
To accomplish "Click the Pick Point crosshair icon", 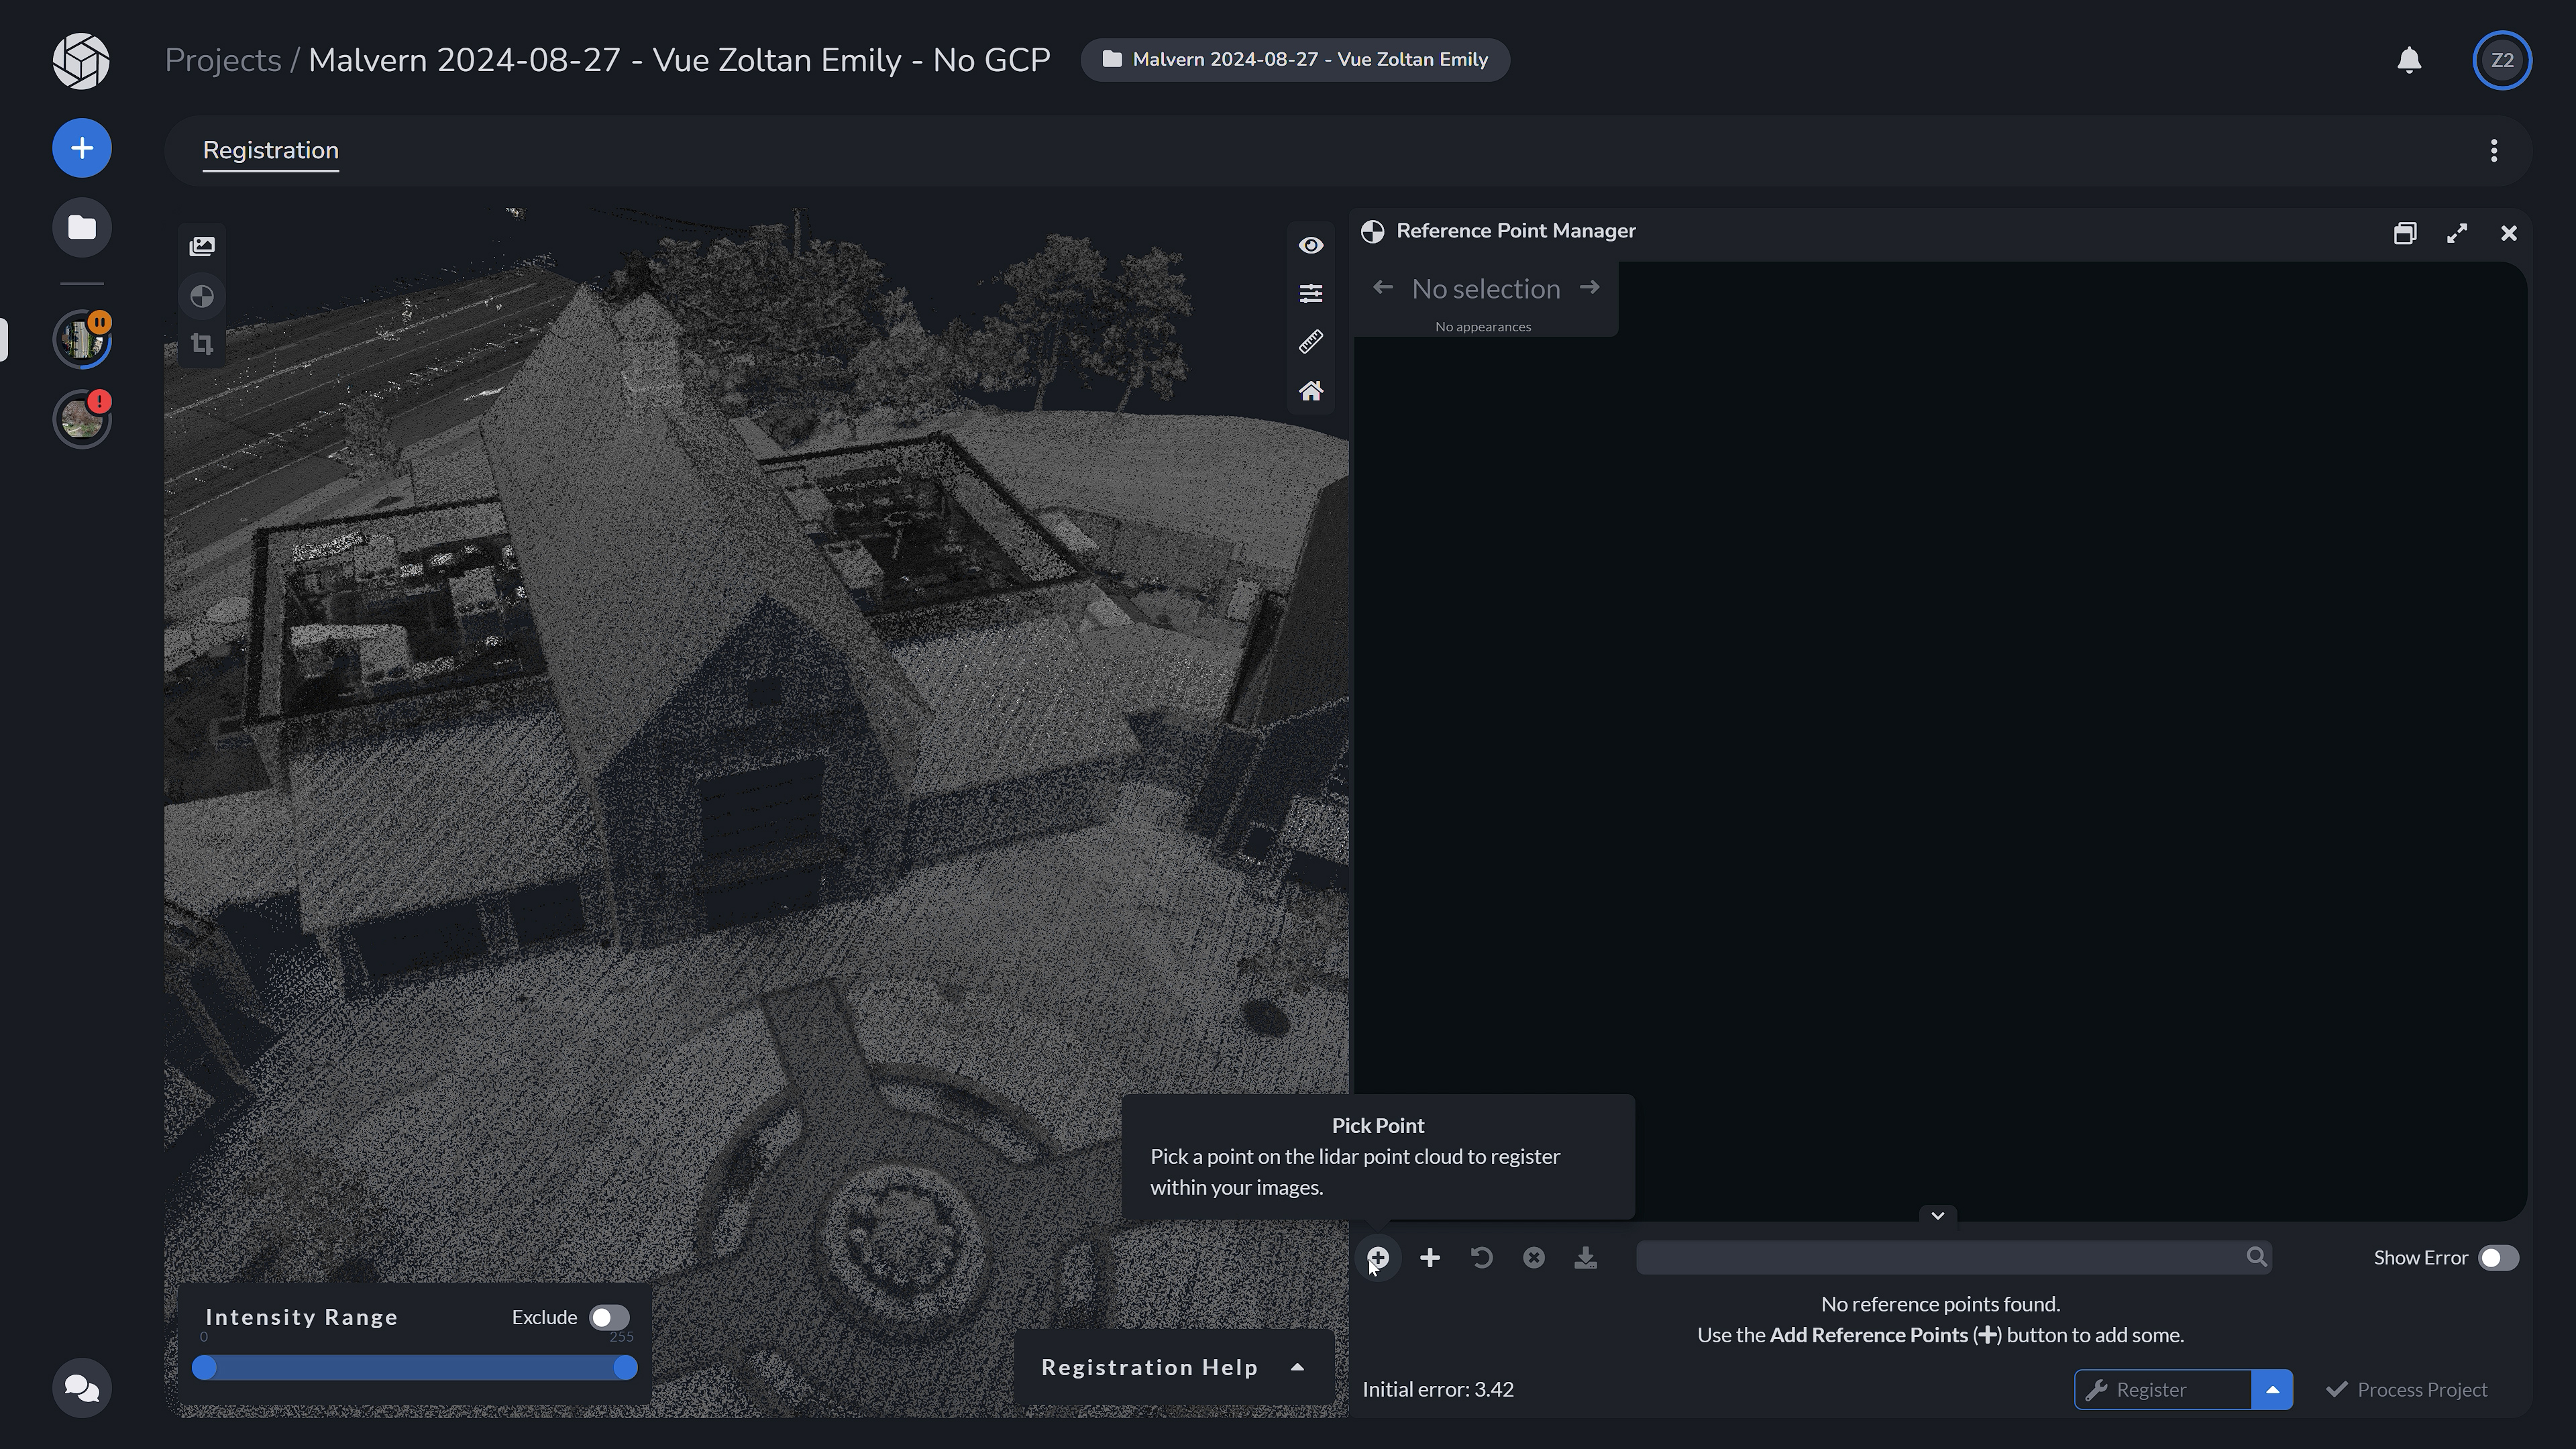I will 1379,1258.
